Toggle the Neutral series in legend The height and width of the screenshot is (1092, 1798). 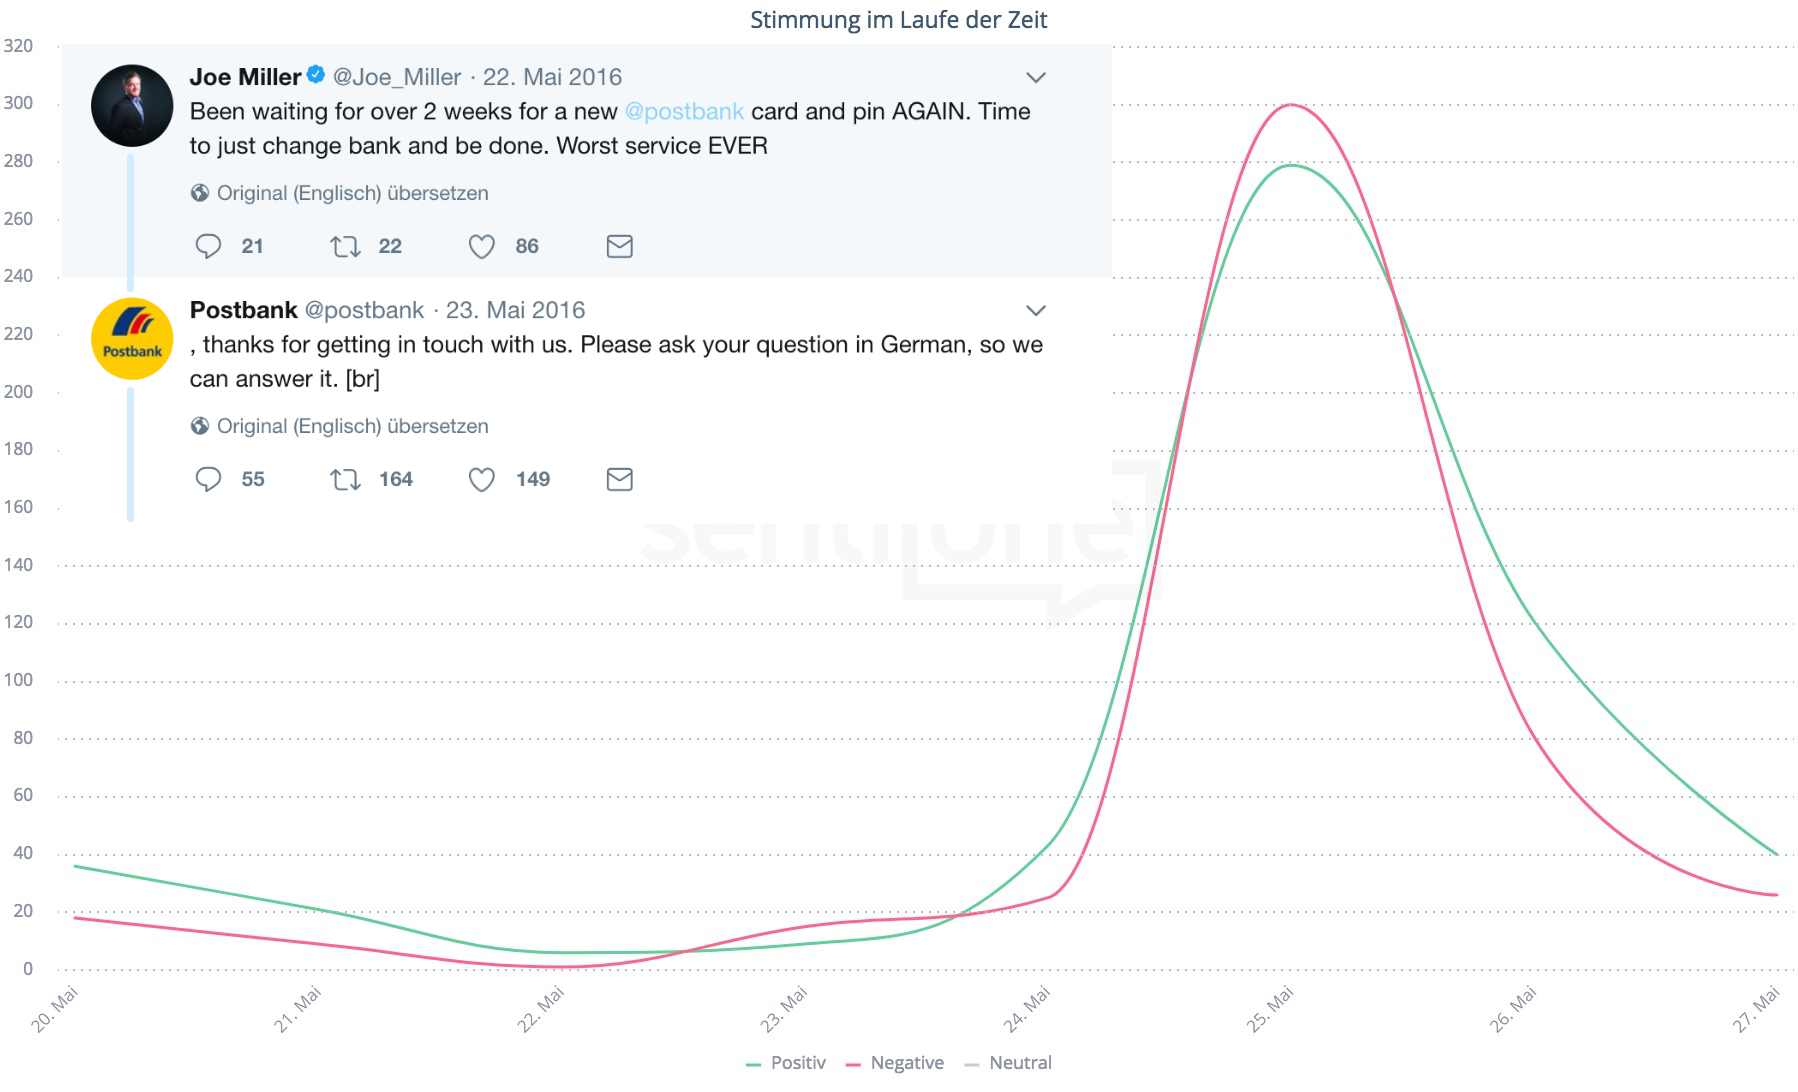click(x=1009, y=1063)
